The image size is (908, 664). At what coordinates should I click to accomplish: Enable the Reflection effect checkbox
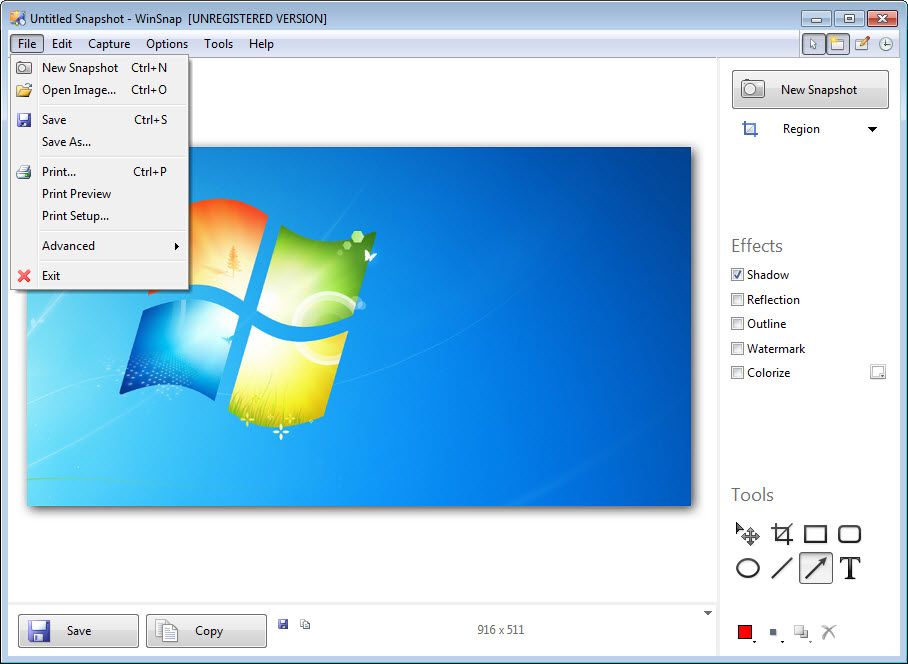737,300
